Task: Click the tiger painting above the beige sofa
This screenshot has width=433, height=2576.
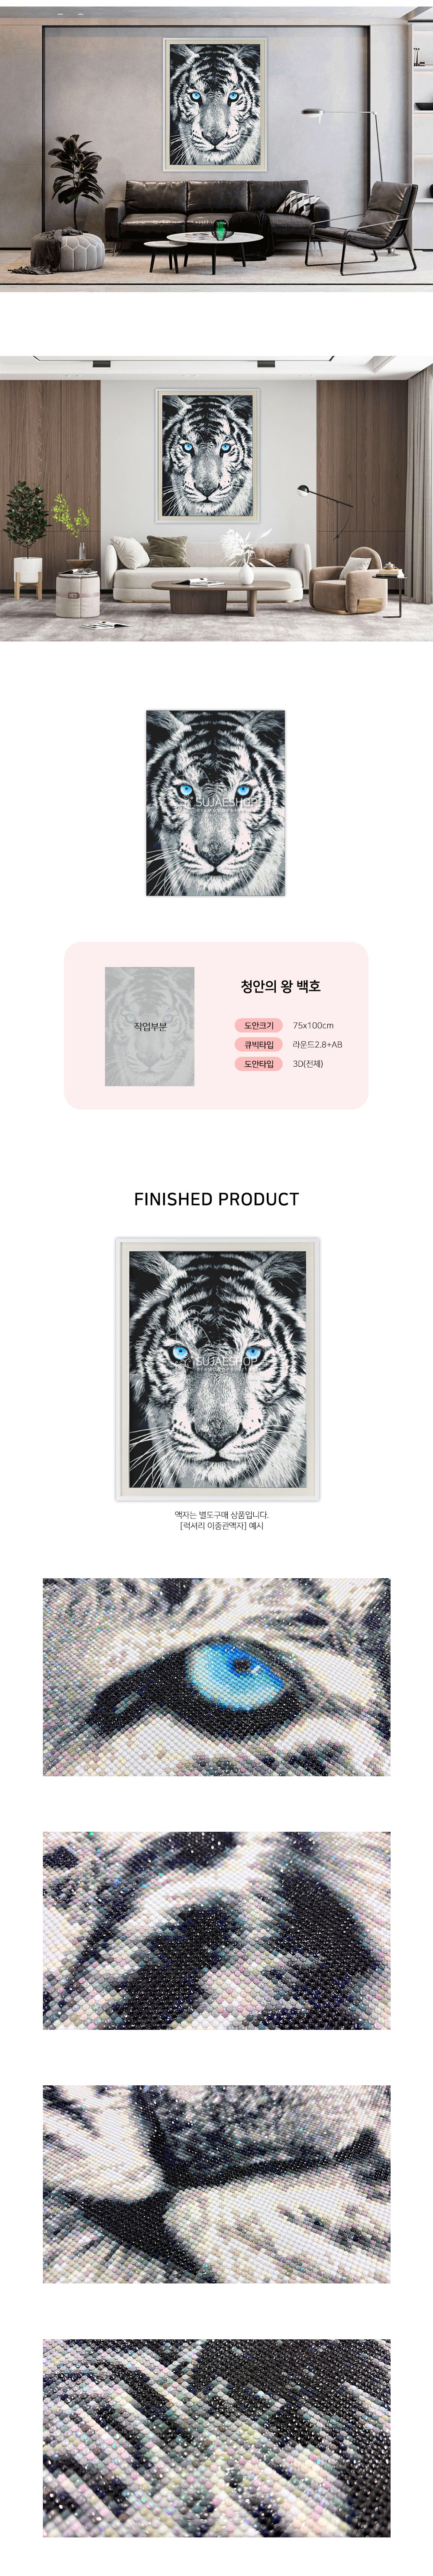Action: pyautogui.click(x=208, y=455)
